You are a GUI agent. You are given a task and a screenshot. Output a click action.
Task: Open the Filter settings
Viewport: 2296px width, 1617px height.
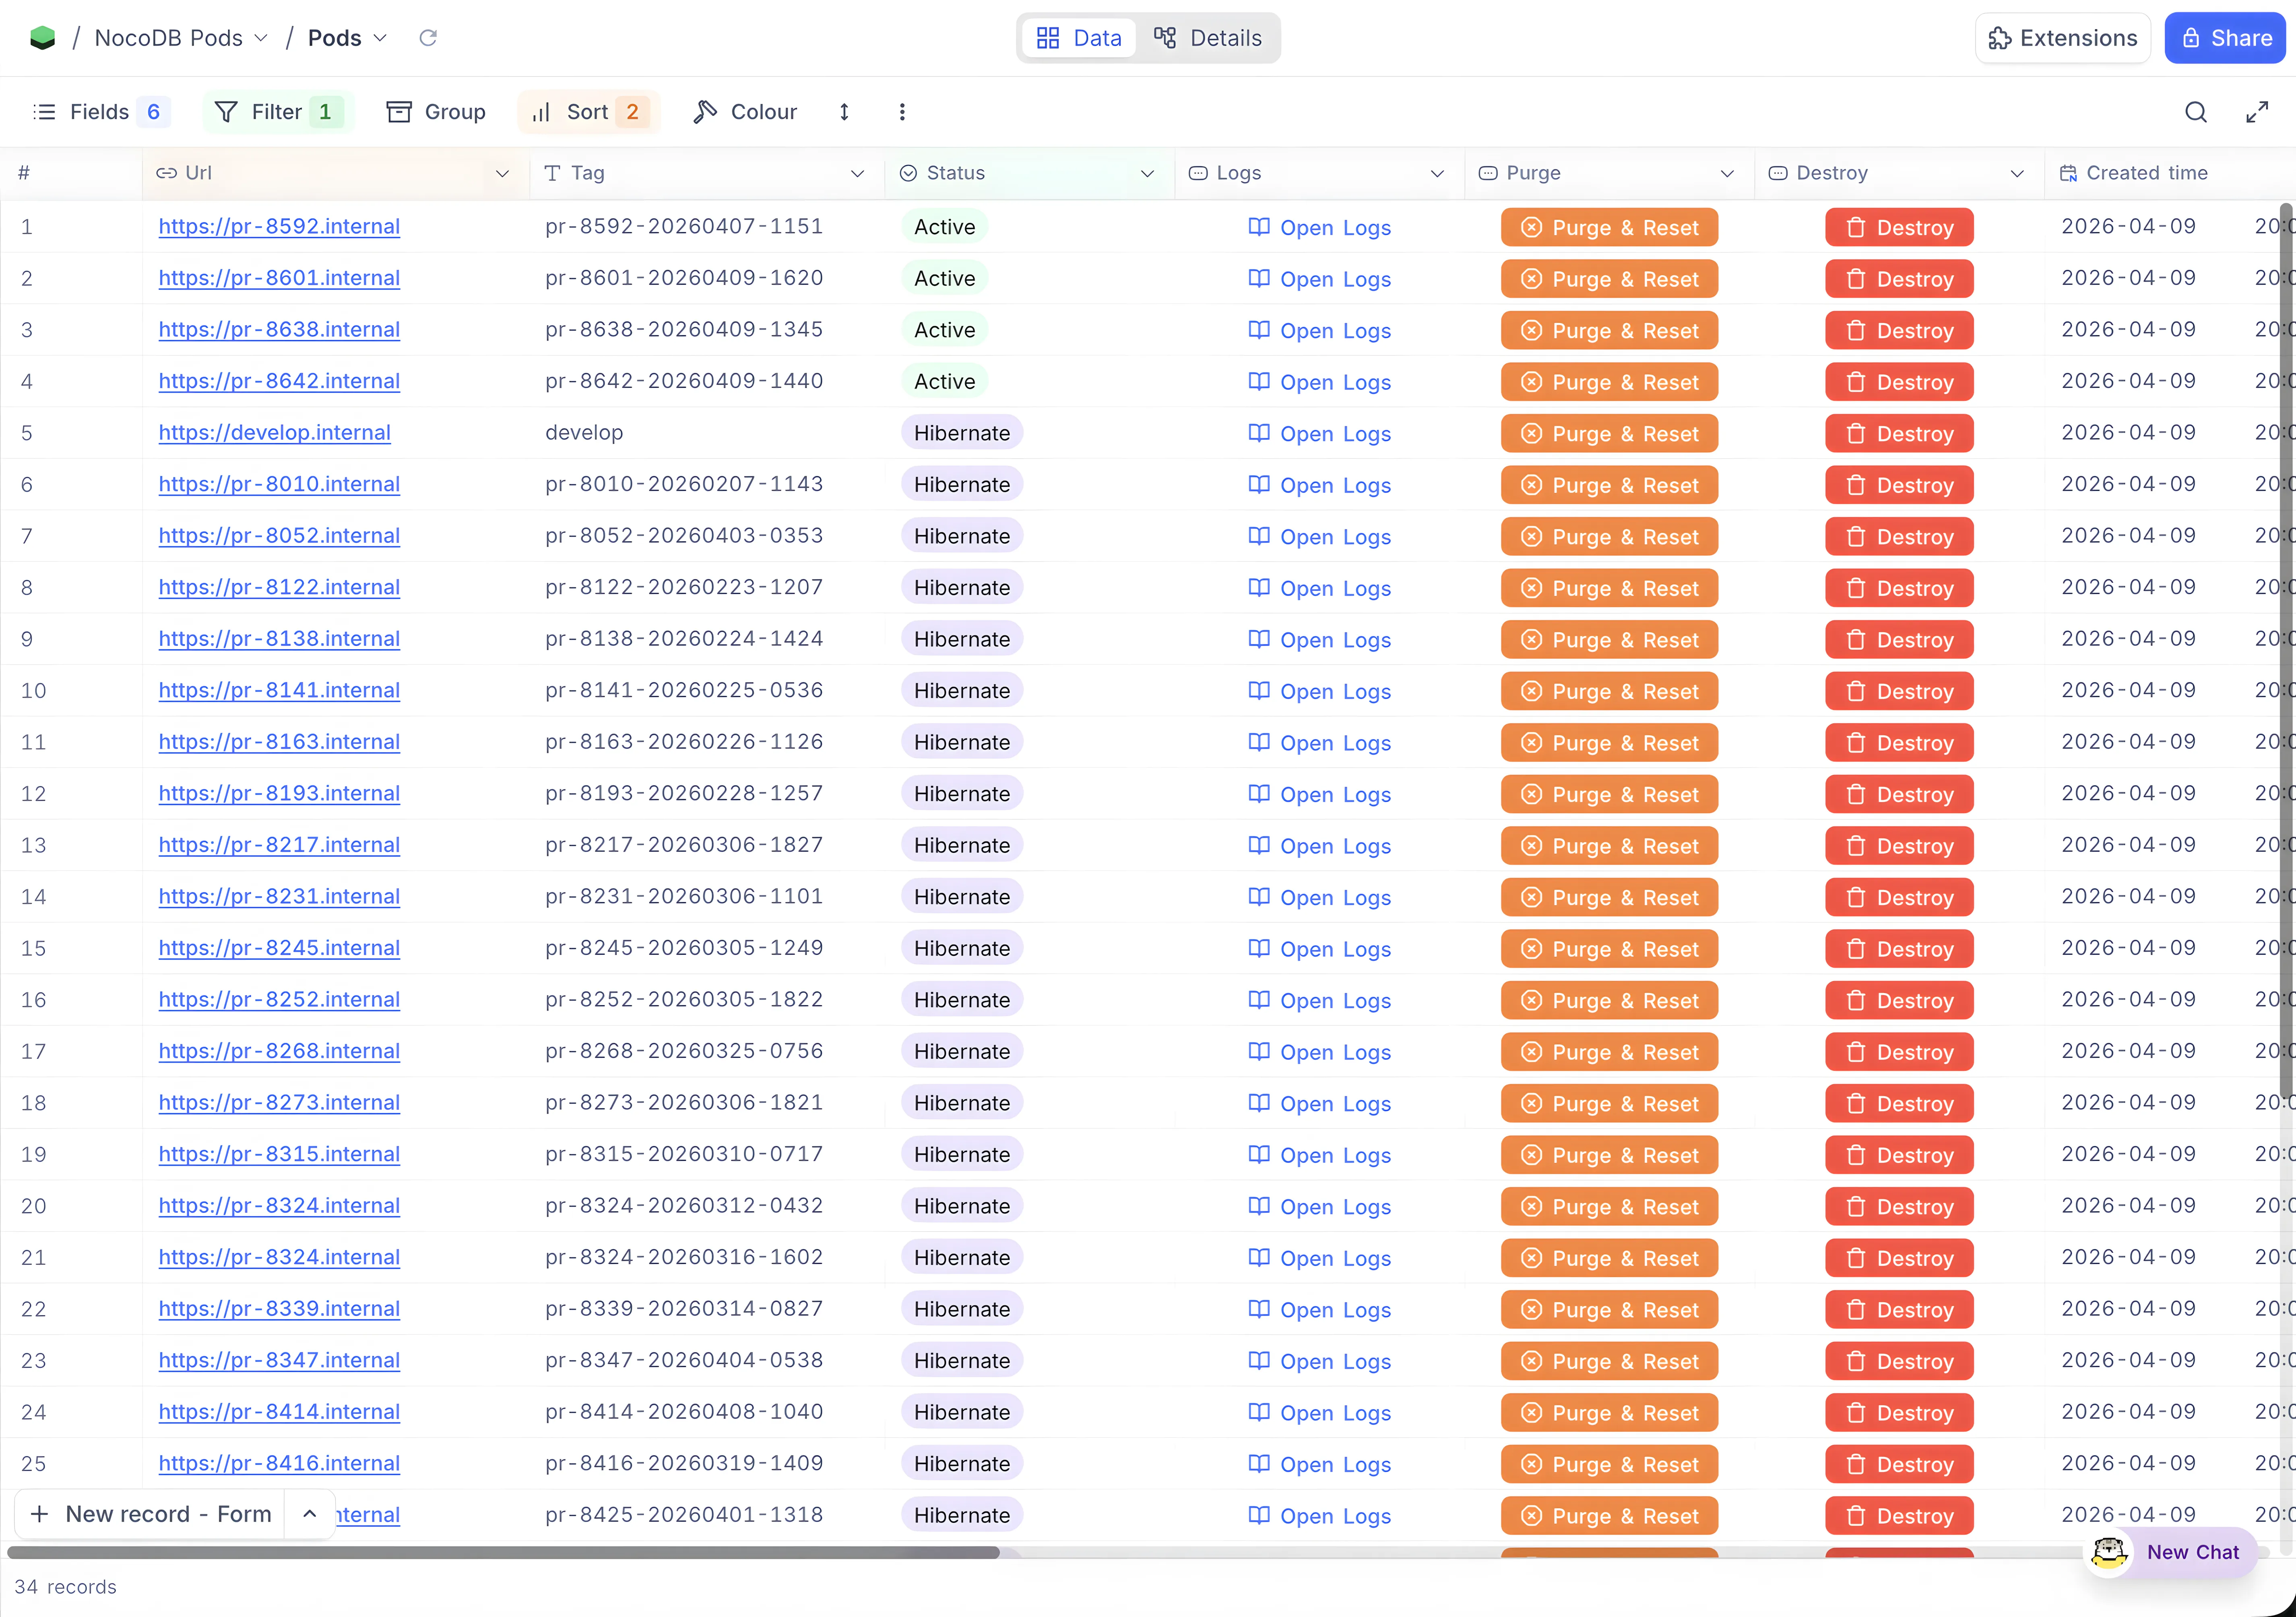tap(277, 111)
